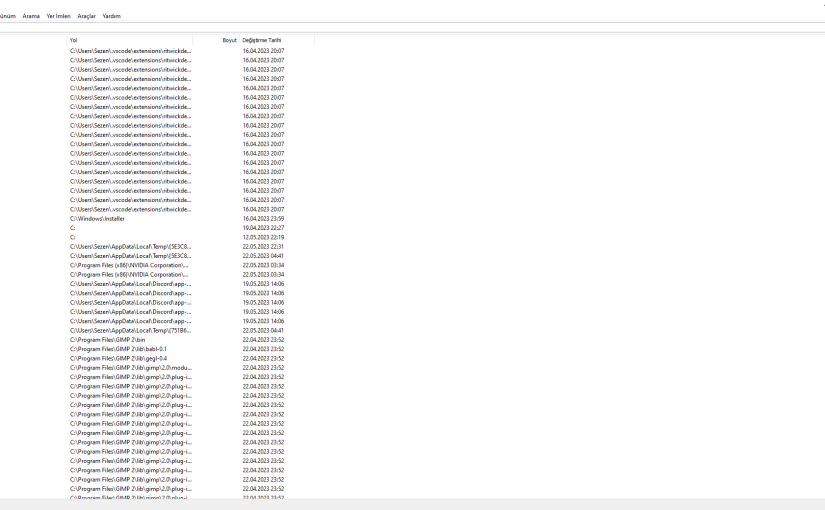
Task: Click the date in the babl-0.1 row
Action: point(263,349)
